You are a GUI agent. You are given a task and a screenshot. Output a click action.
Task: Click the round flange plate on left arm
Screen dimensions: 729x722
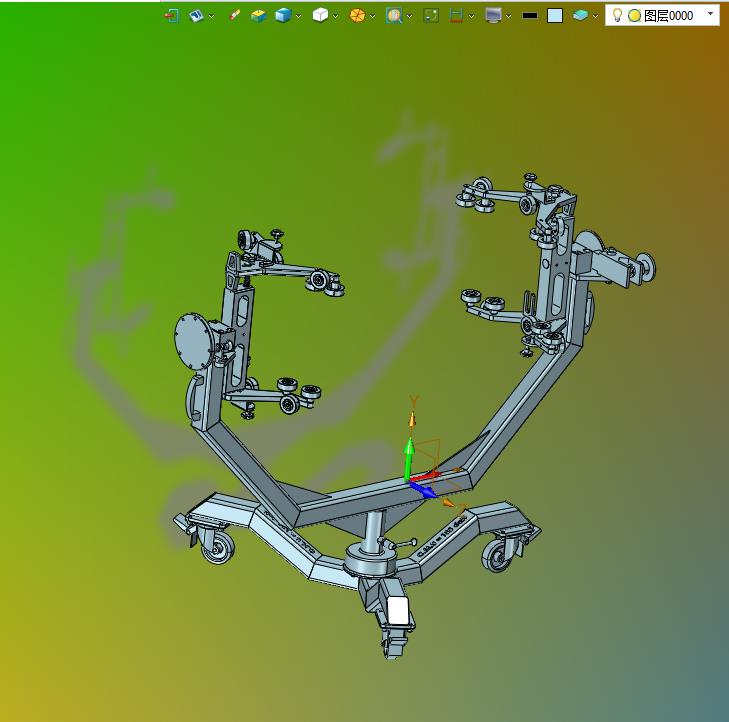(194, 342)
